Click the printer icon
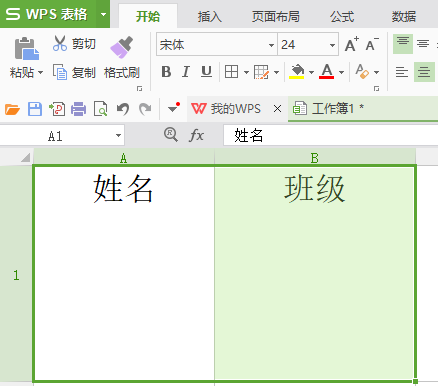438x386 pixels. [78, 109]
